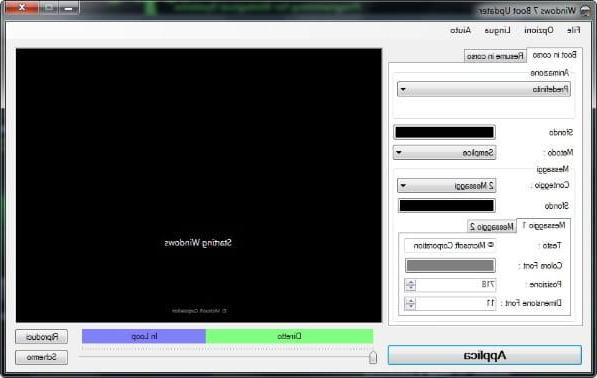Click the black Sfondo swatch beside Metodo
The image size is (597, 378).
pyautogui.click(x=444, y=132)
